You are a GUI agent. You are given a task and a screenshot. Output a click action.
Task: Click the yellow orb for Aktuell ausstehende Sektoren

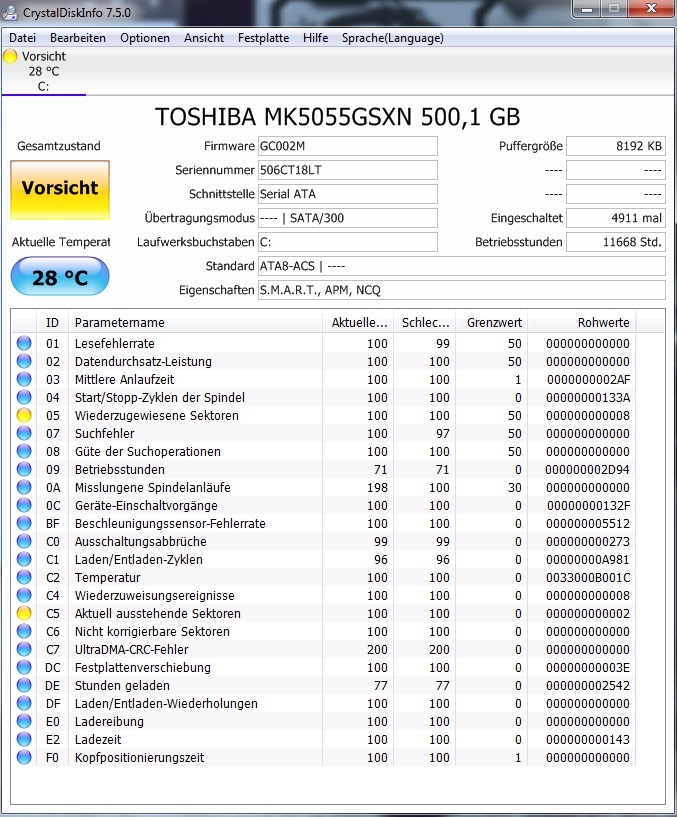24,613
